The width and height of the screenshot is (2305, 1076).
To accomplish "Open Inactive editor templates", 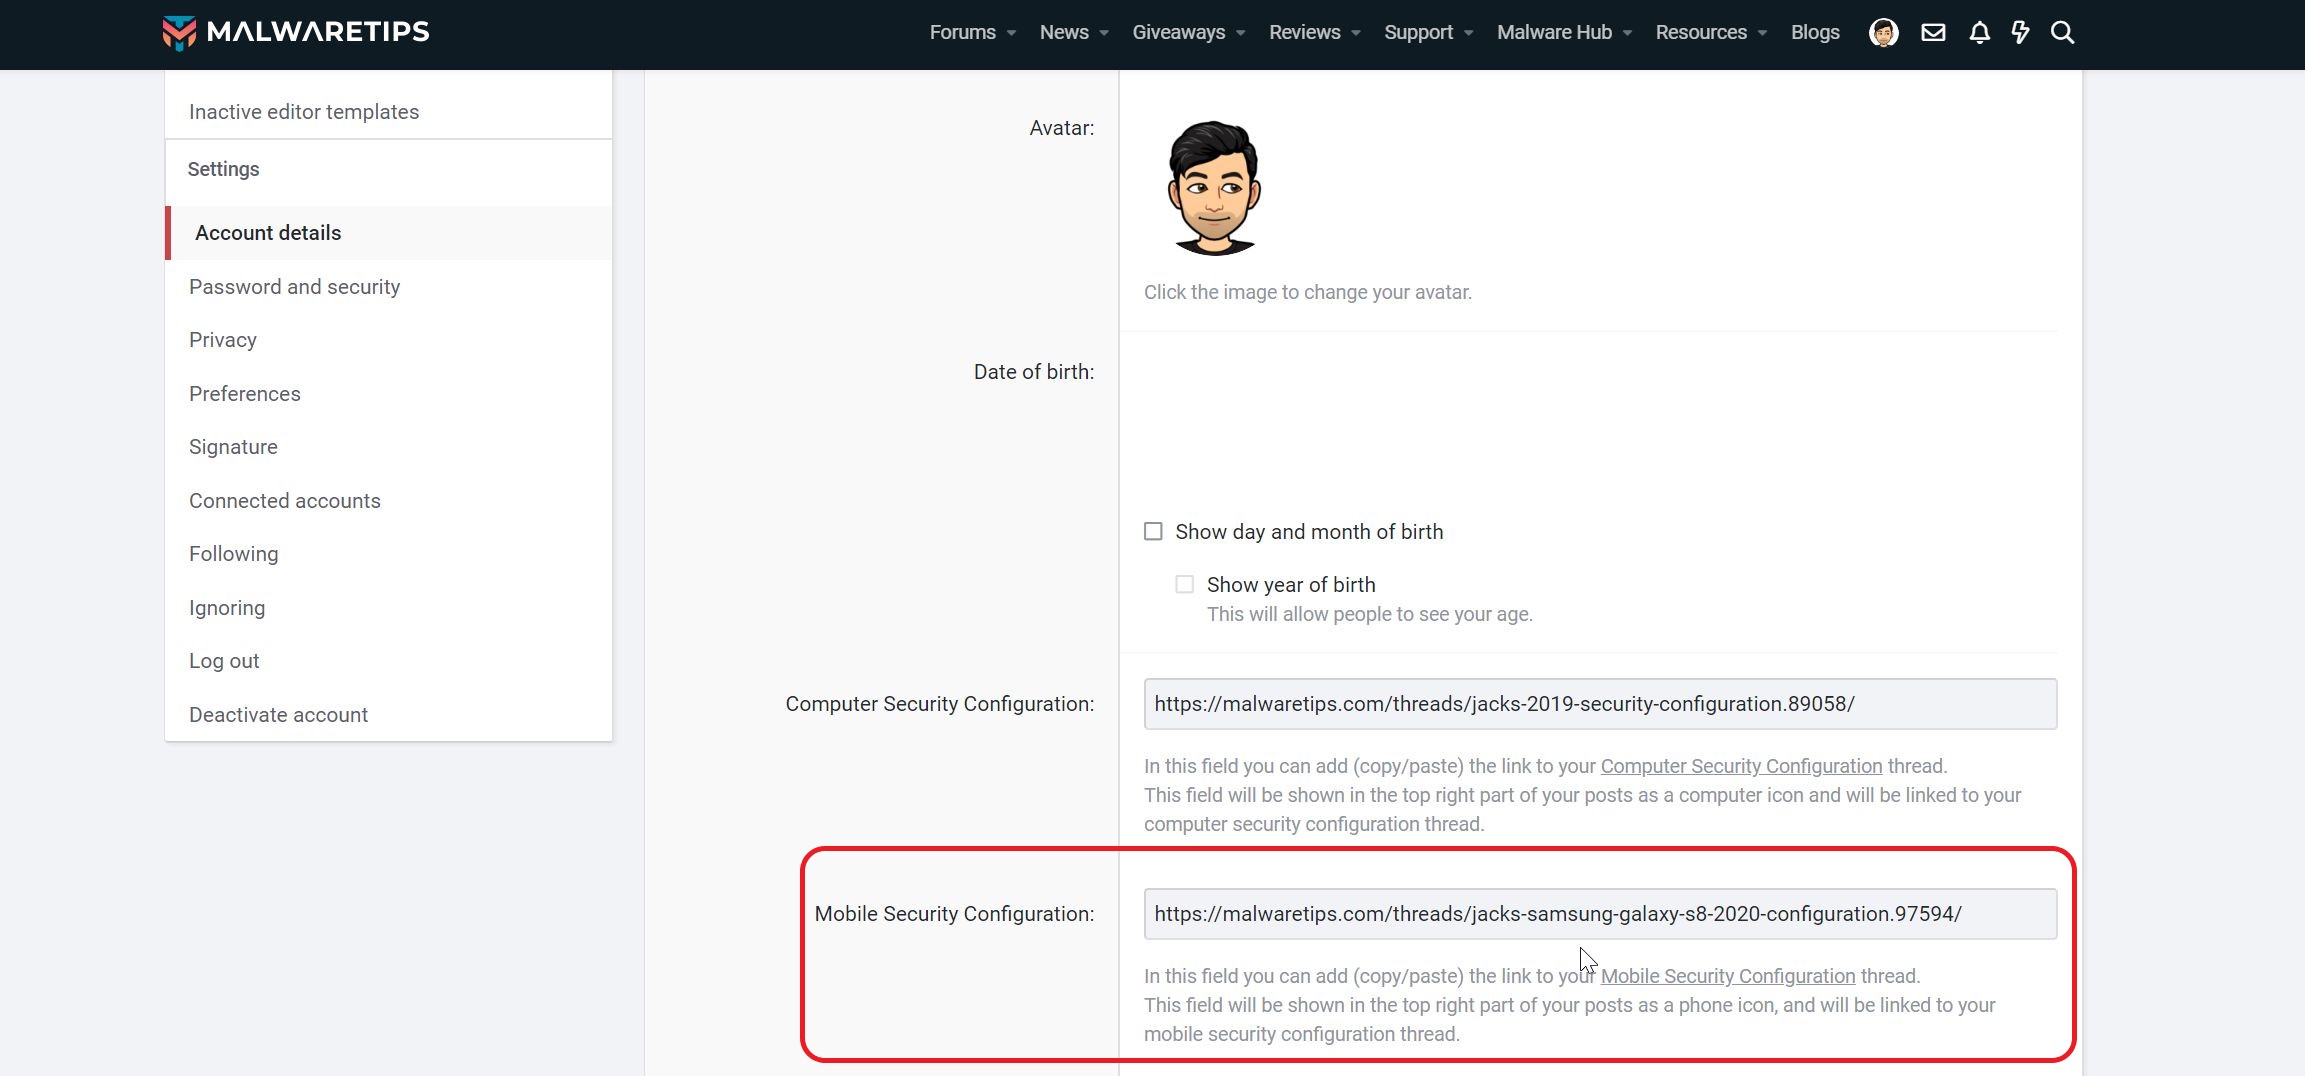I will click(x=304, y=112).
